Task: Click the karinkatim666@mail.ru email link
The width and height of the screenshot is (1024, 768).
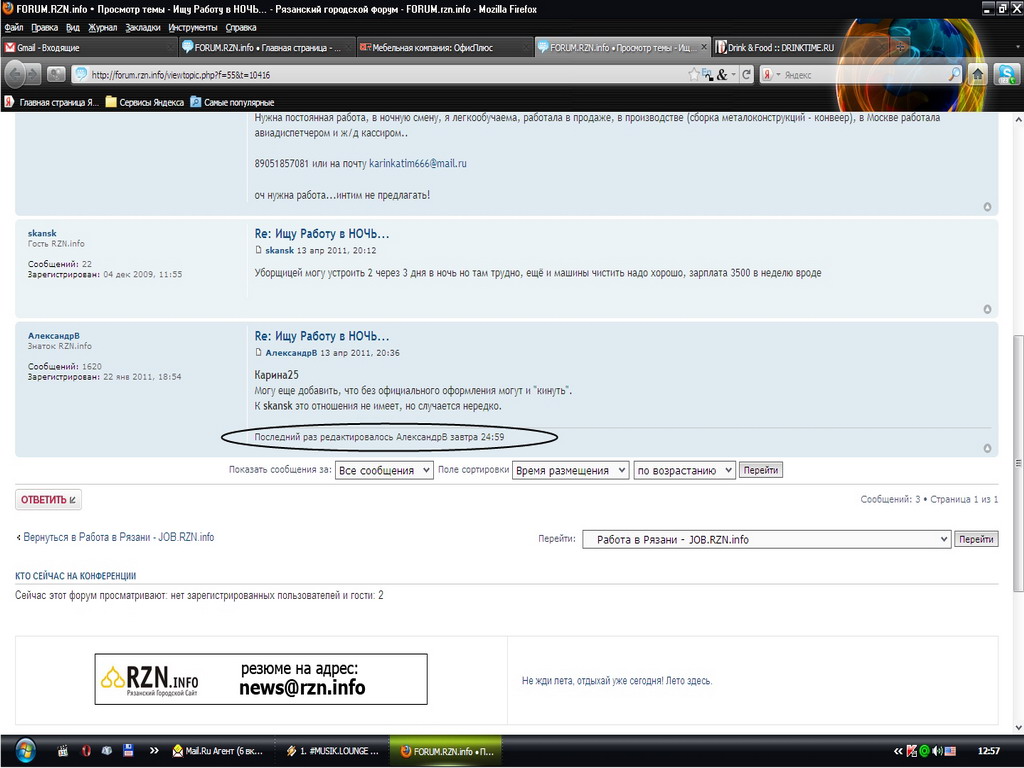Action: pos(418,163)
